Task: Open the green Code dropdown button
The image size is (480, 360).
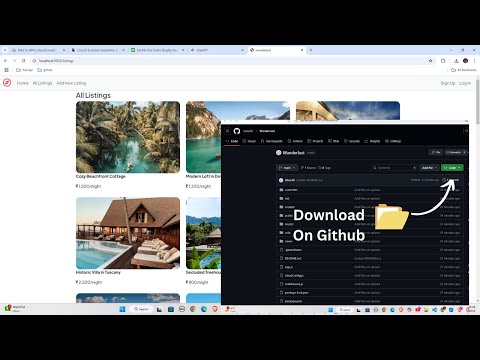Action: tap(452, 168)
